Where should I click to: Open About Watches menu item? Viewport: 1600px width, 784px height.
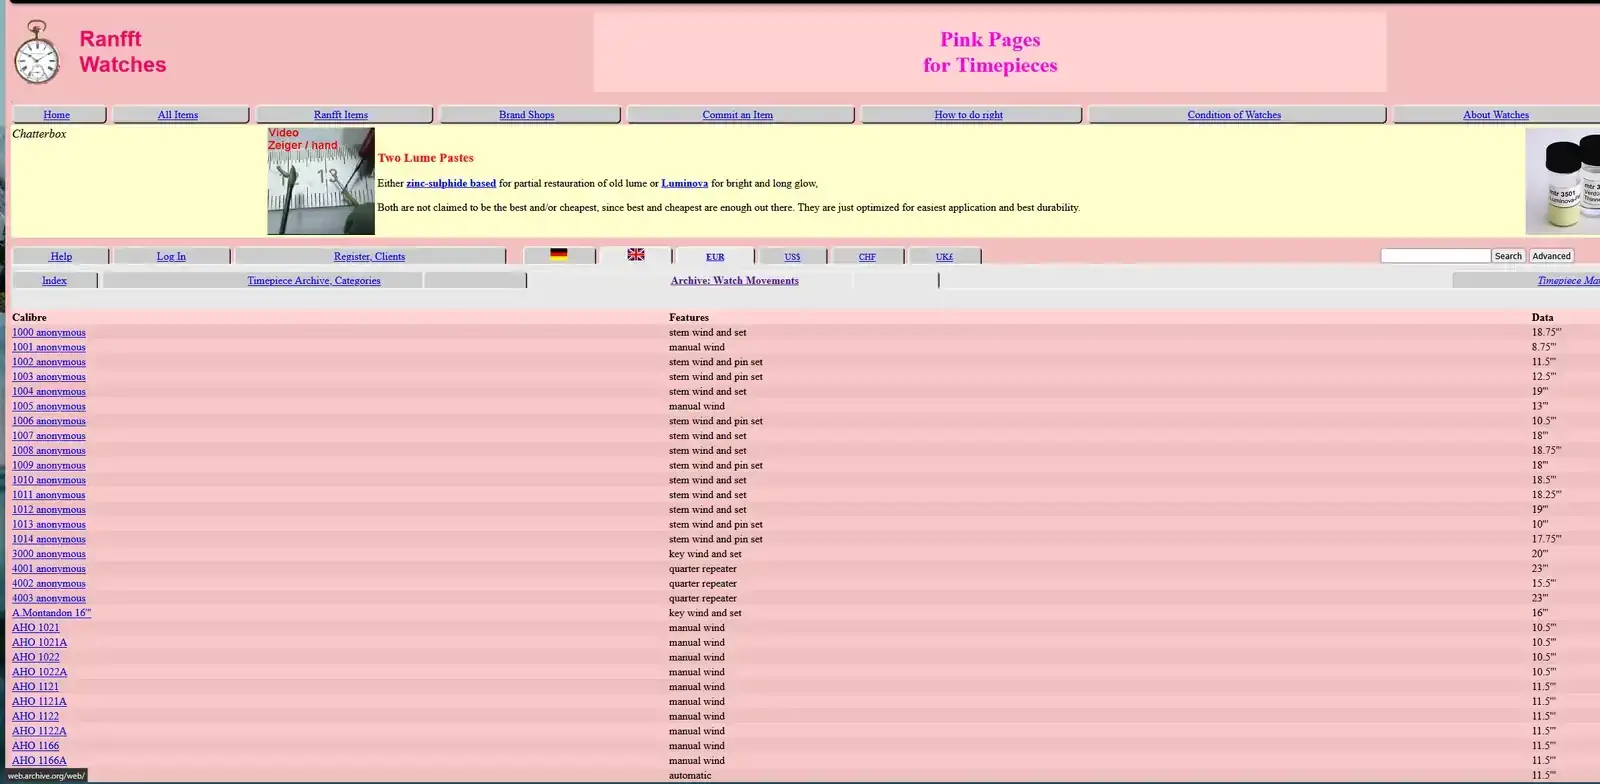tap(1496, 115)
